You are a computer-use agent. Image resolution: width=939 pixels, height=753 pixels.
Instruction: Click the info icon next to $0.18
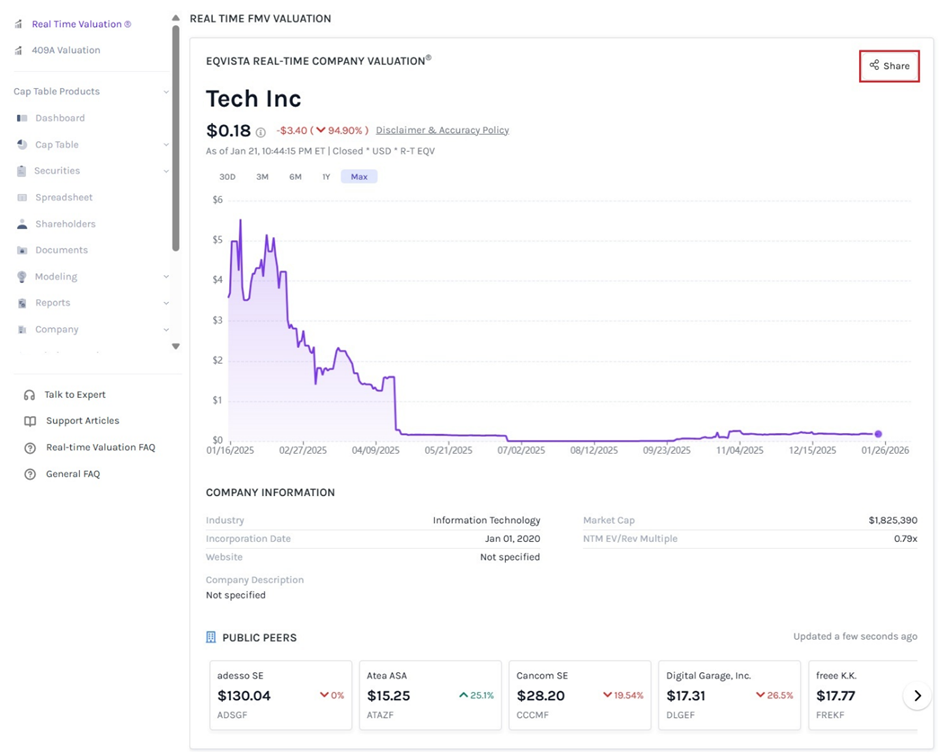[261, 132]
